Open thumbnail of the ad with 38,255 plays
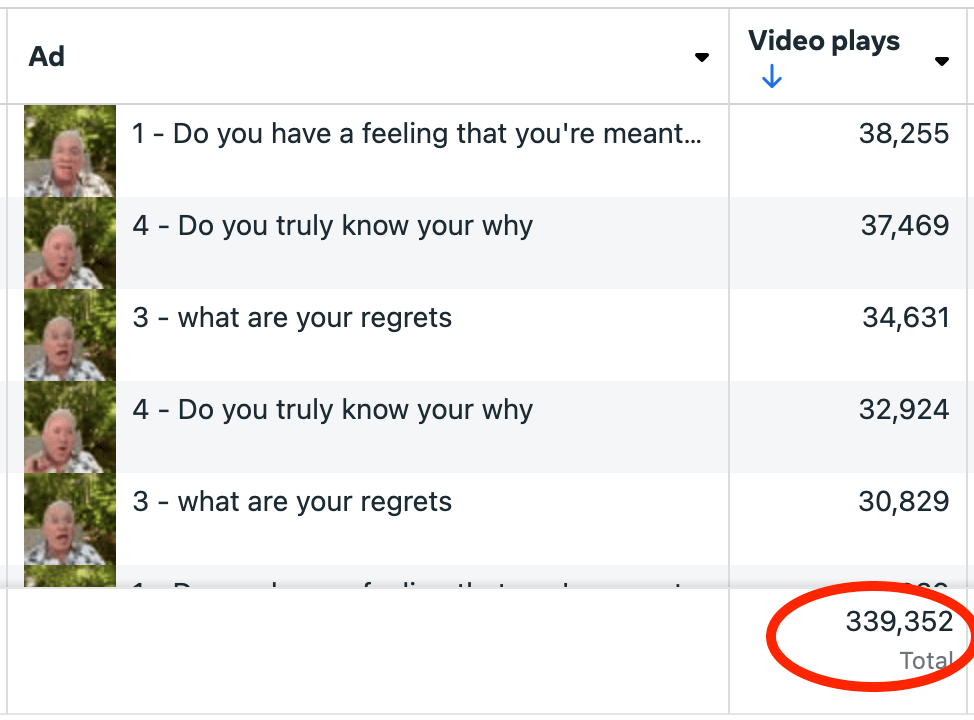Image resolution: width=974 pixels, height=720 pixels. point(70,150)
